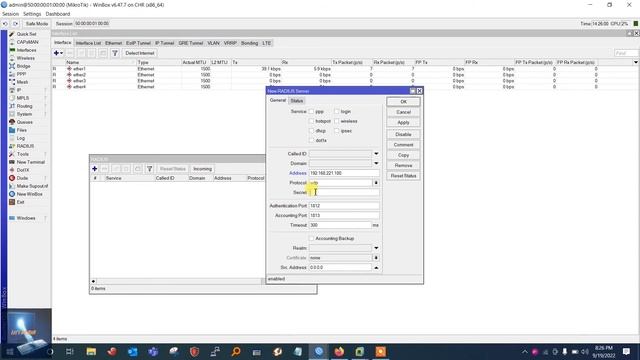This screenshot has height=360, width=640.
Task: Open Quick Set in the sidebar
Action: tap(26, 34)
